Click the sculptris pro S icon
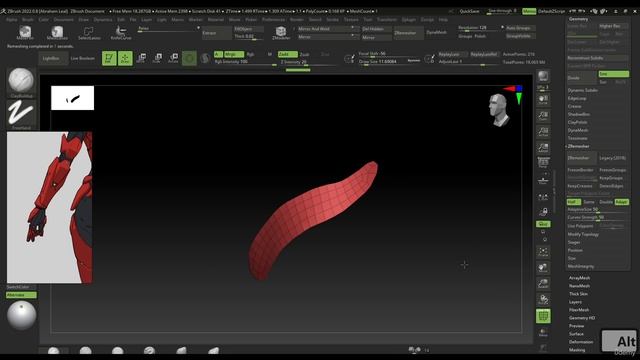 tap(205, 58)
